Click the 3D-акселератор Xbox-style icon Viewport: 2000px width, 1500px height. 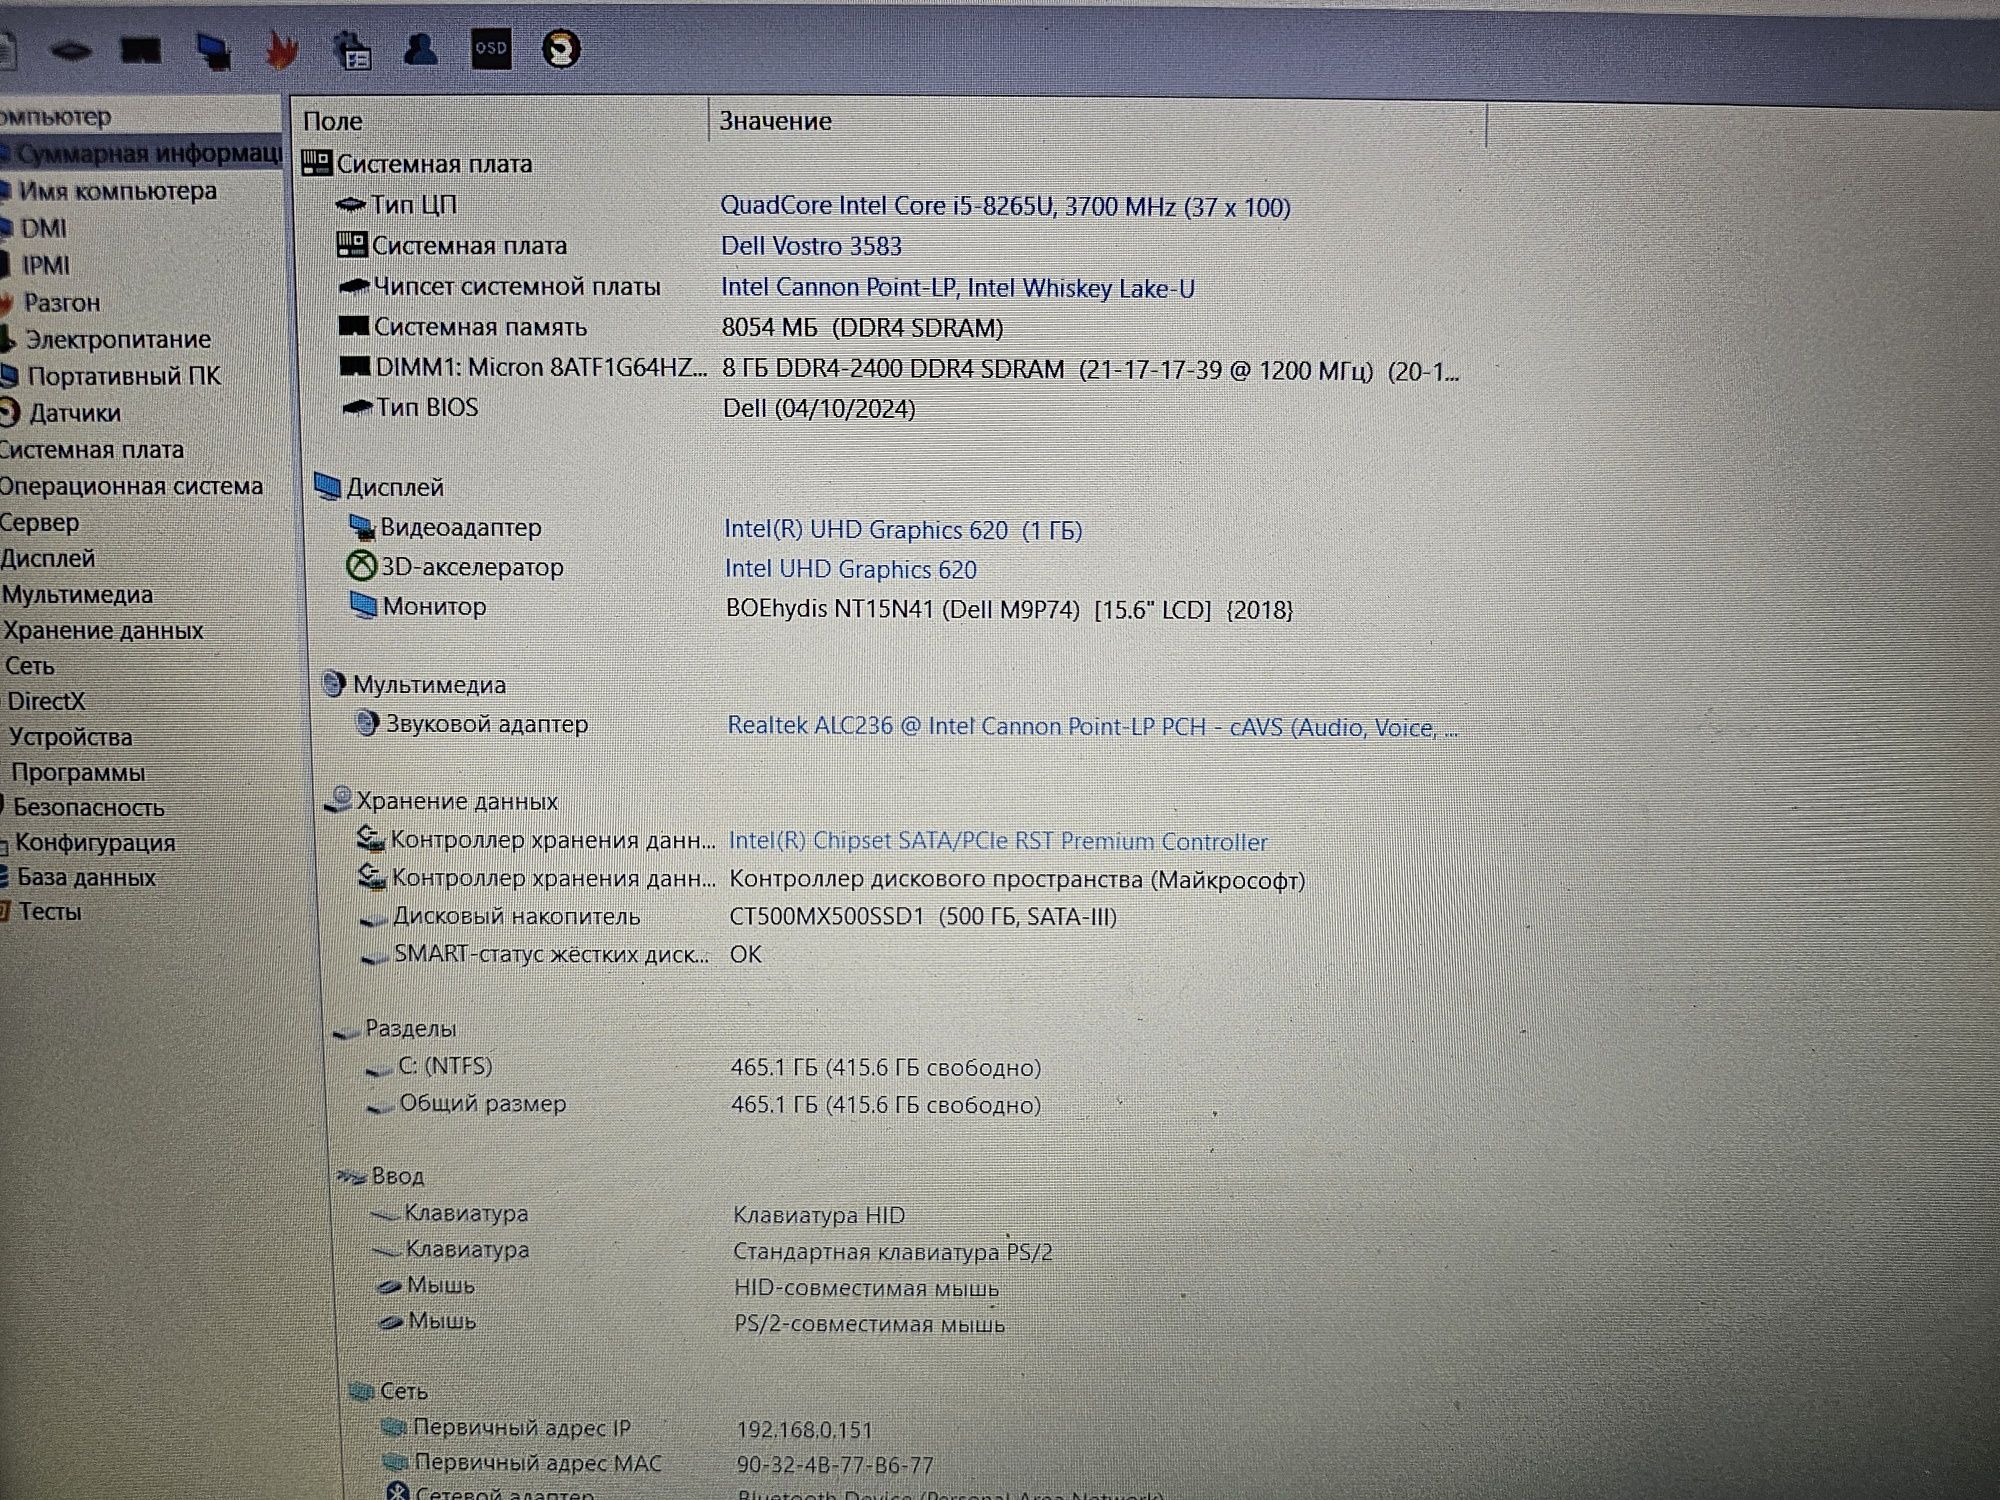click(360, 567)
